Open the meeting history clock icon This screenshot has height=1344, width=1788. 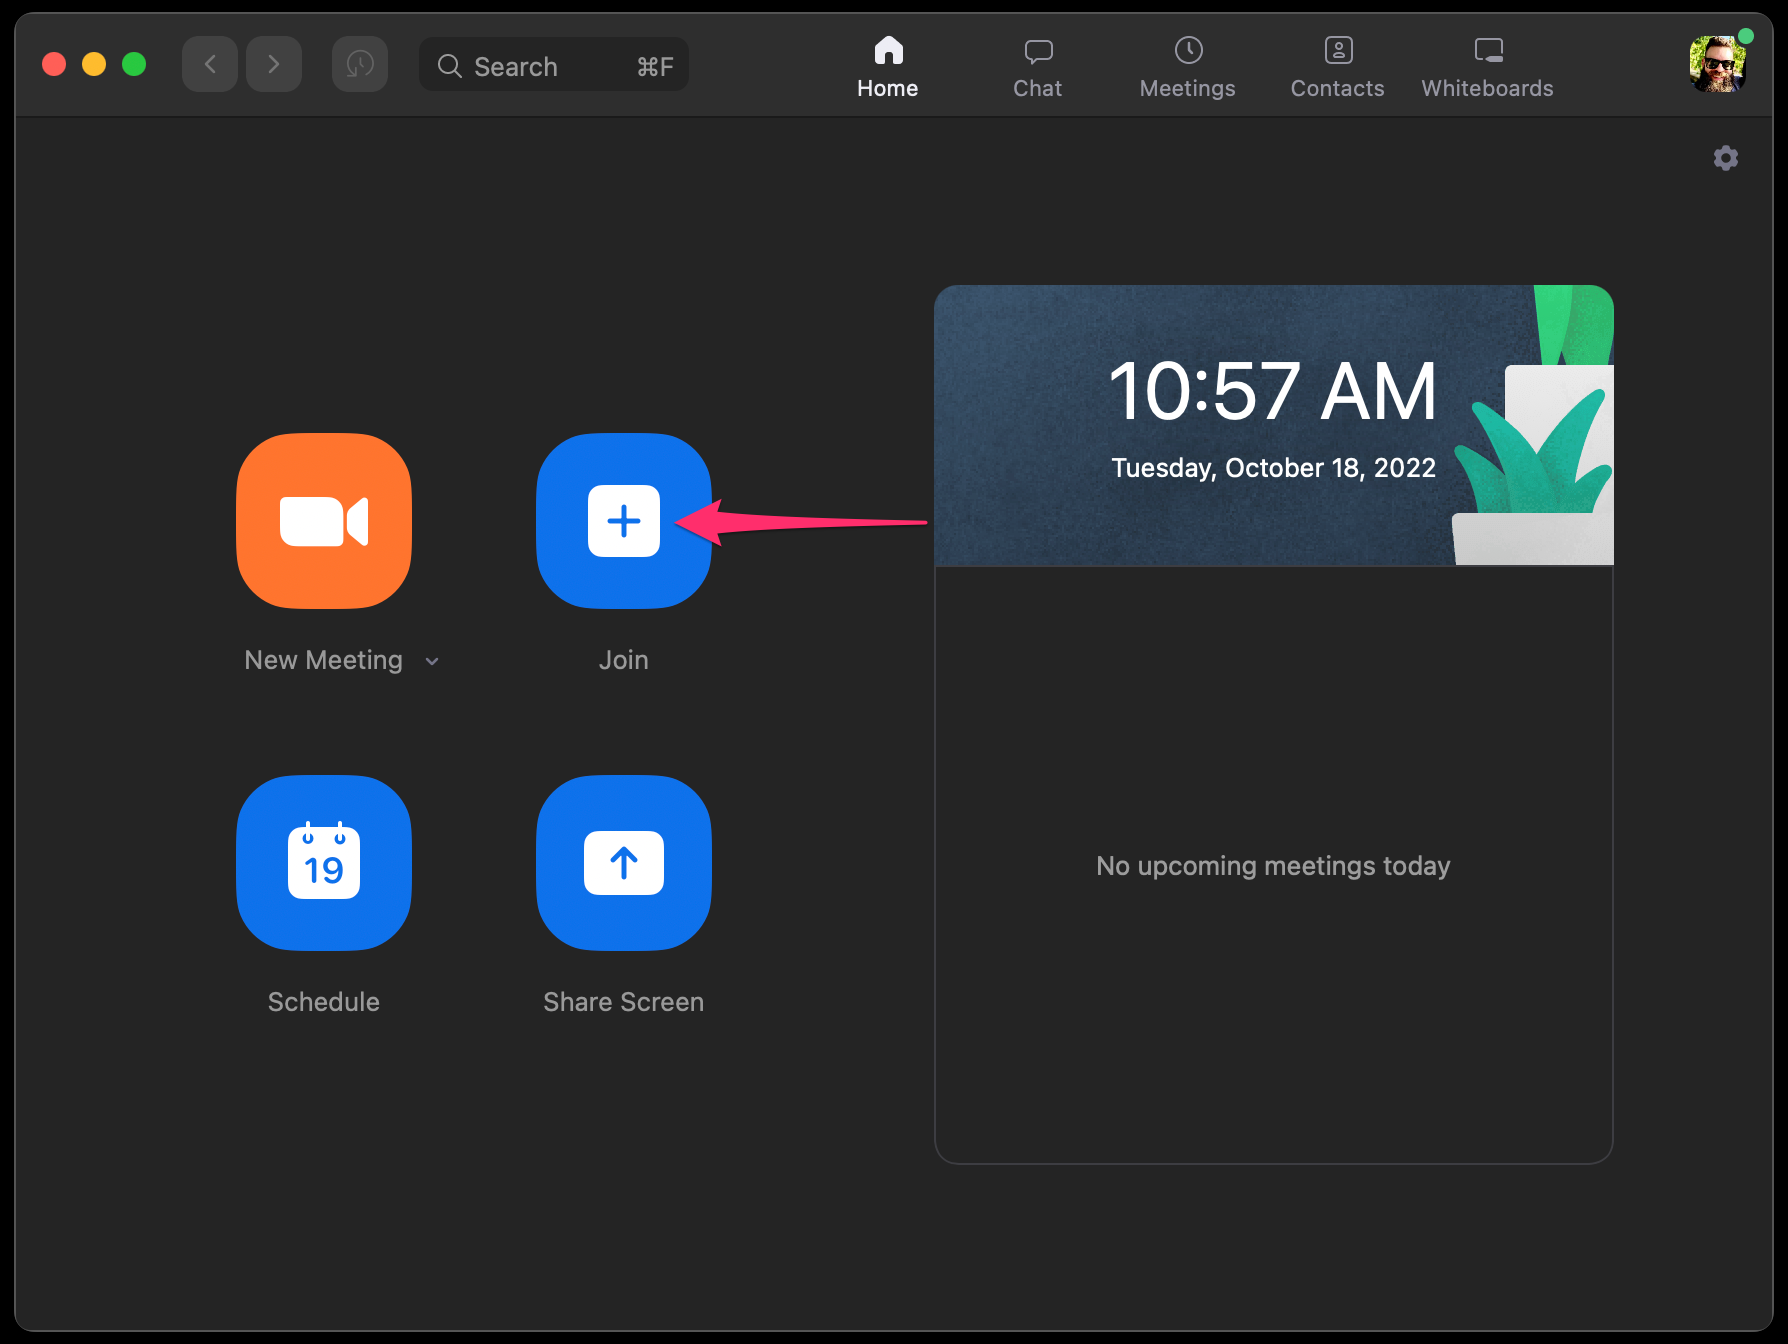(360, 65)
